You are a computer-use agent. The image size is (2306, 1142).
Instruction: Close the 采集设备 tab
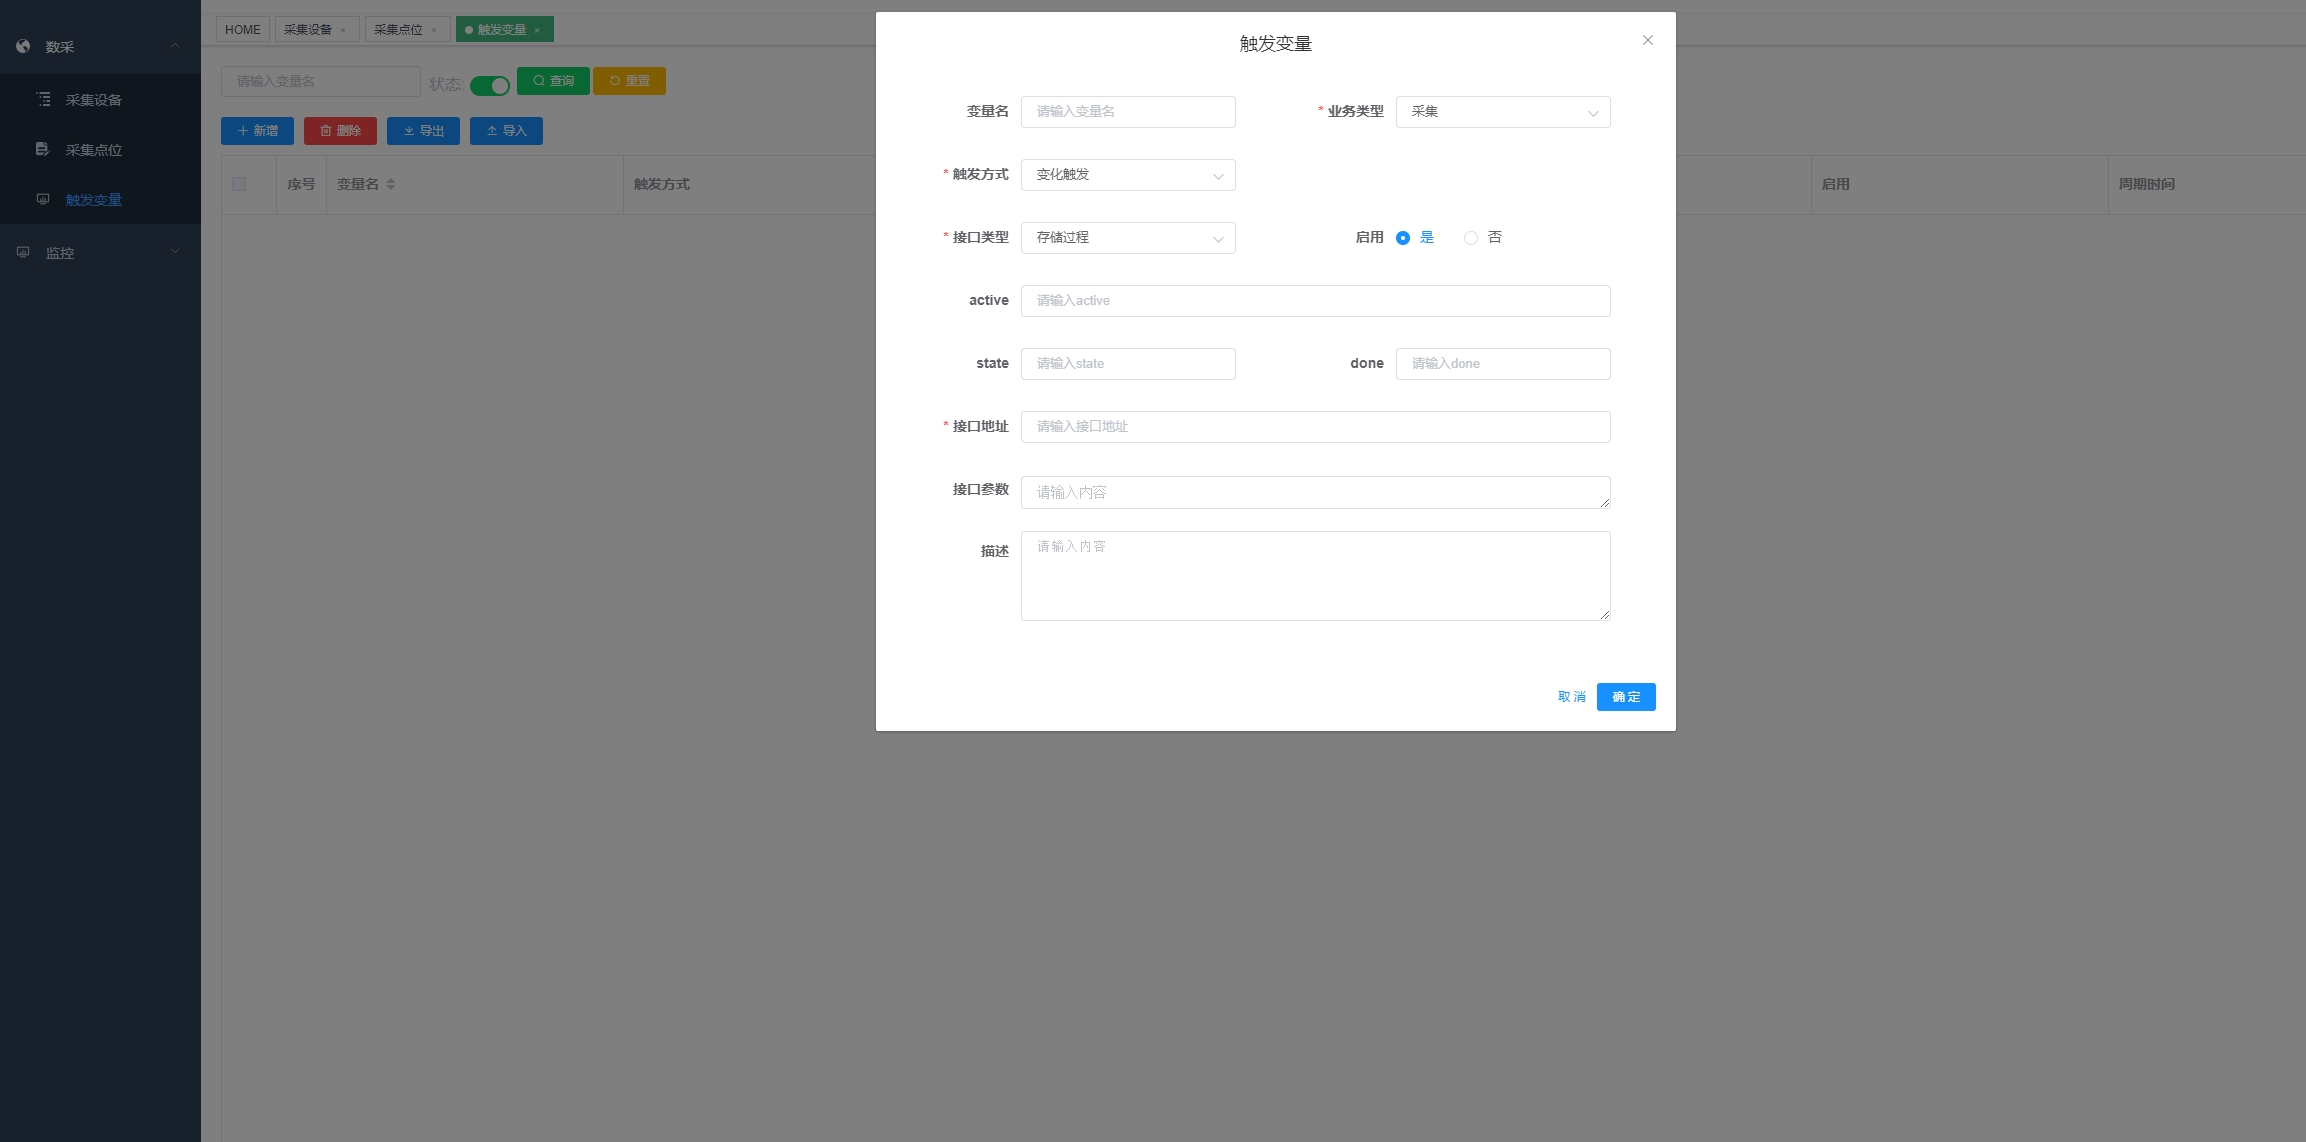pyautogui.click(x=343, y=30)
